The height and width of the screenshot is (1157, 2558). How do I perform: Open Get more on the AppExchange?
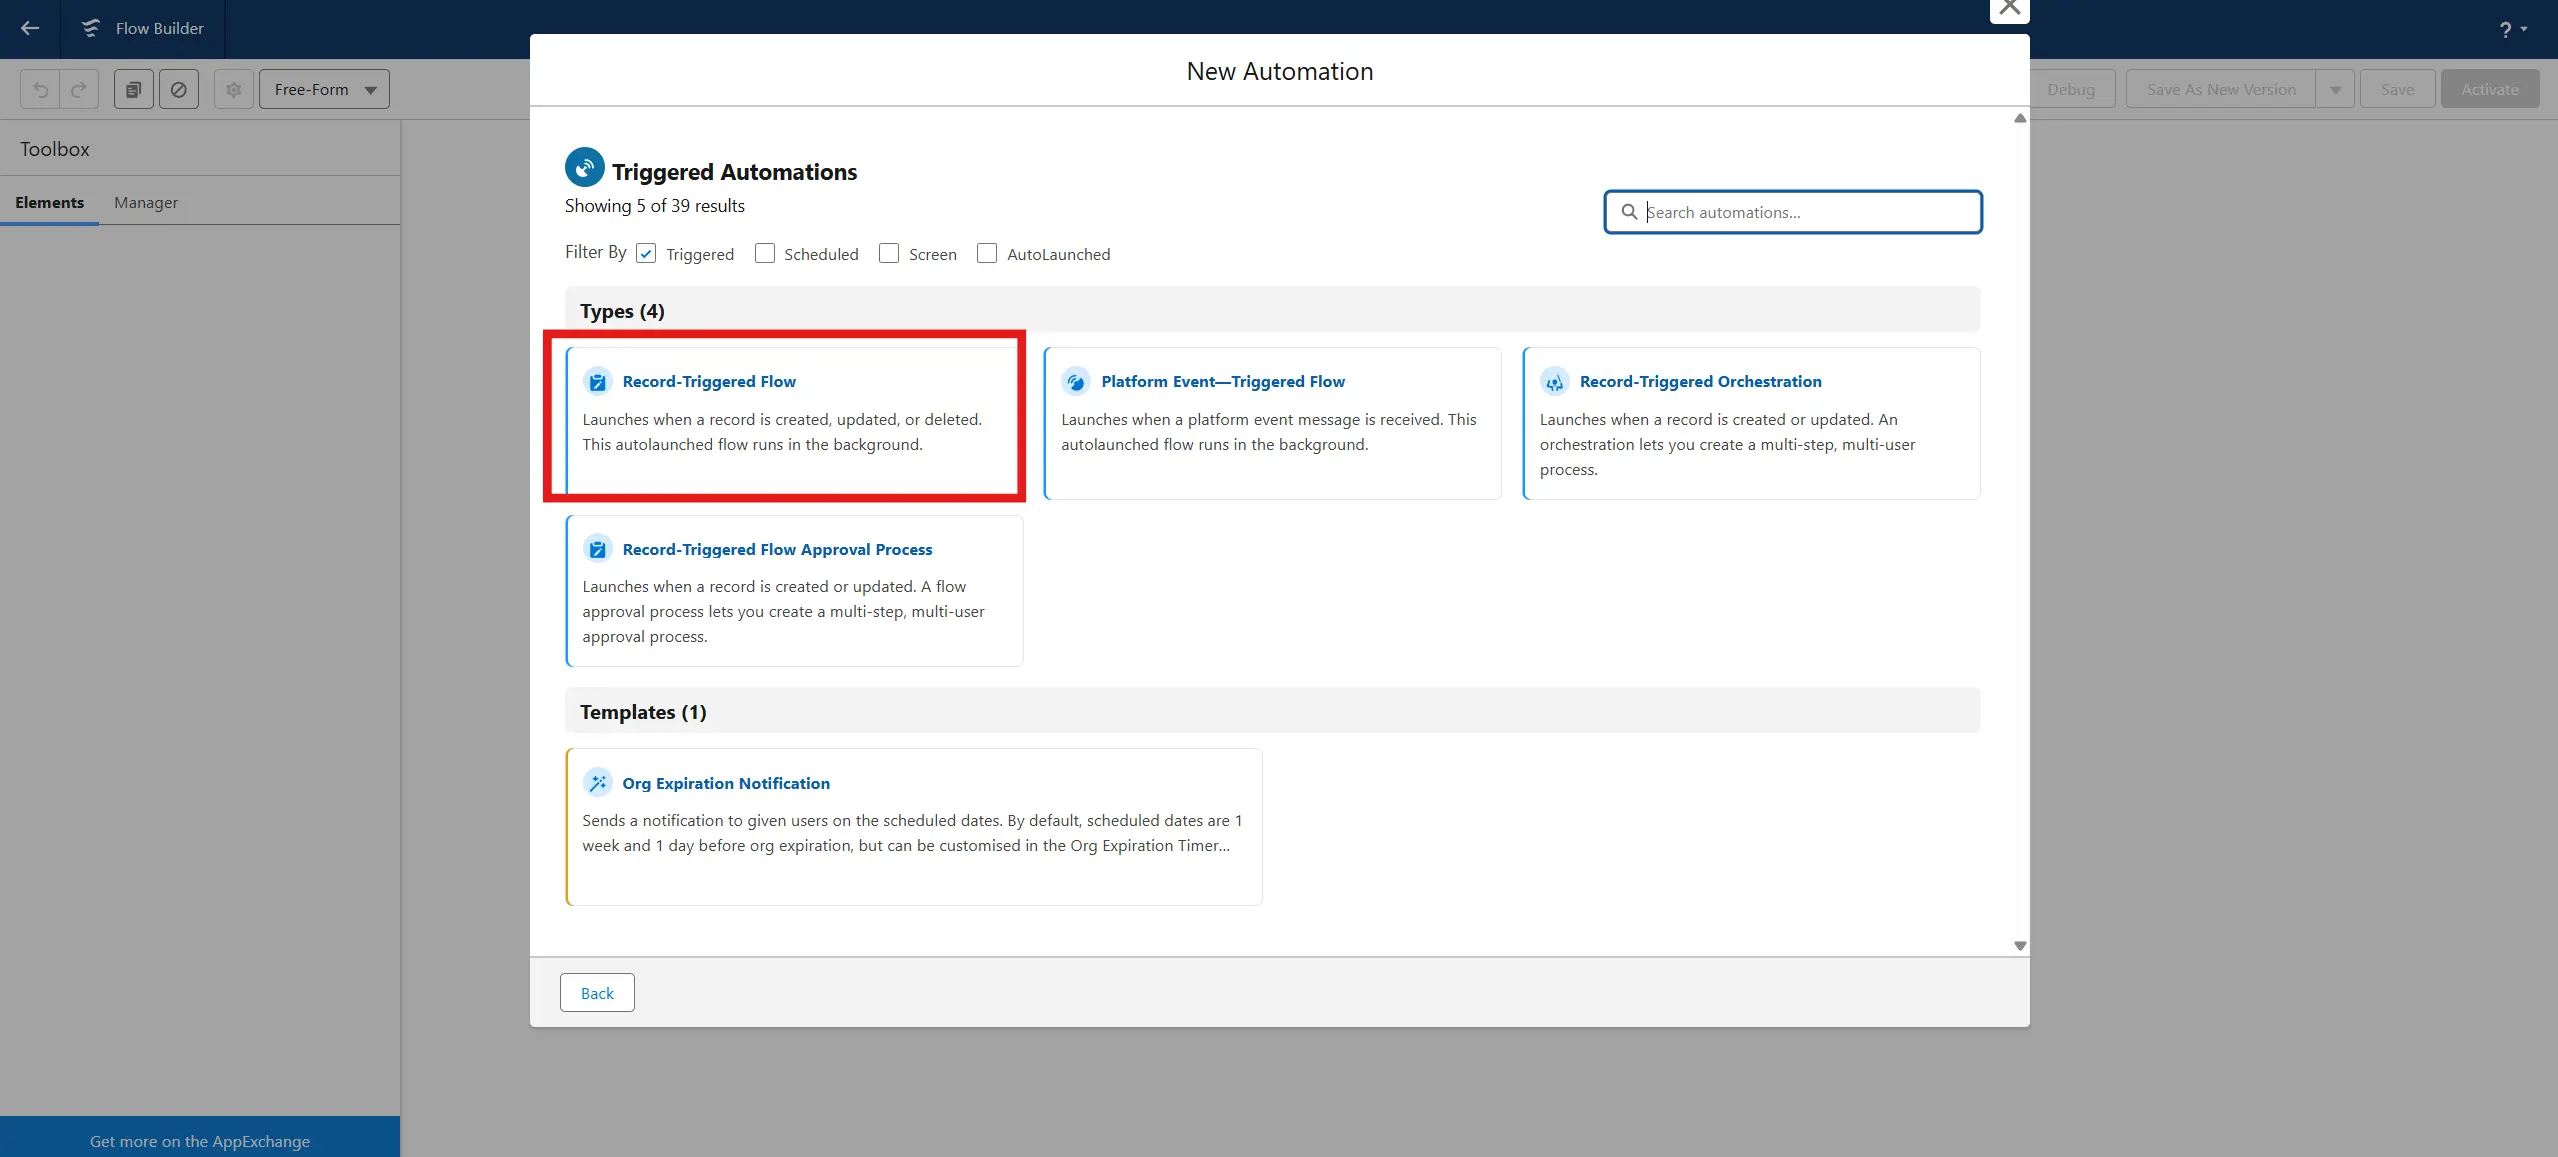click(x=200, y=1141)
